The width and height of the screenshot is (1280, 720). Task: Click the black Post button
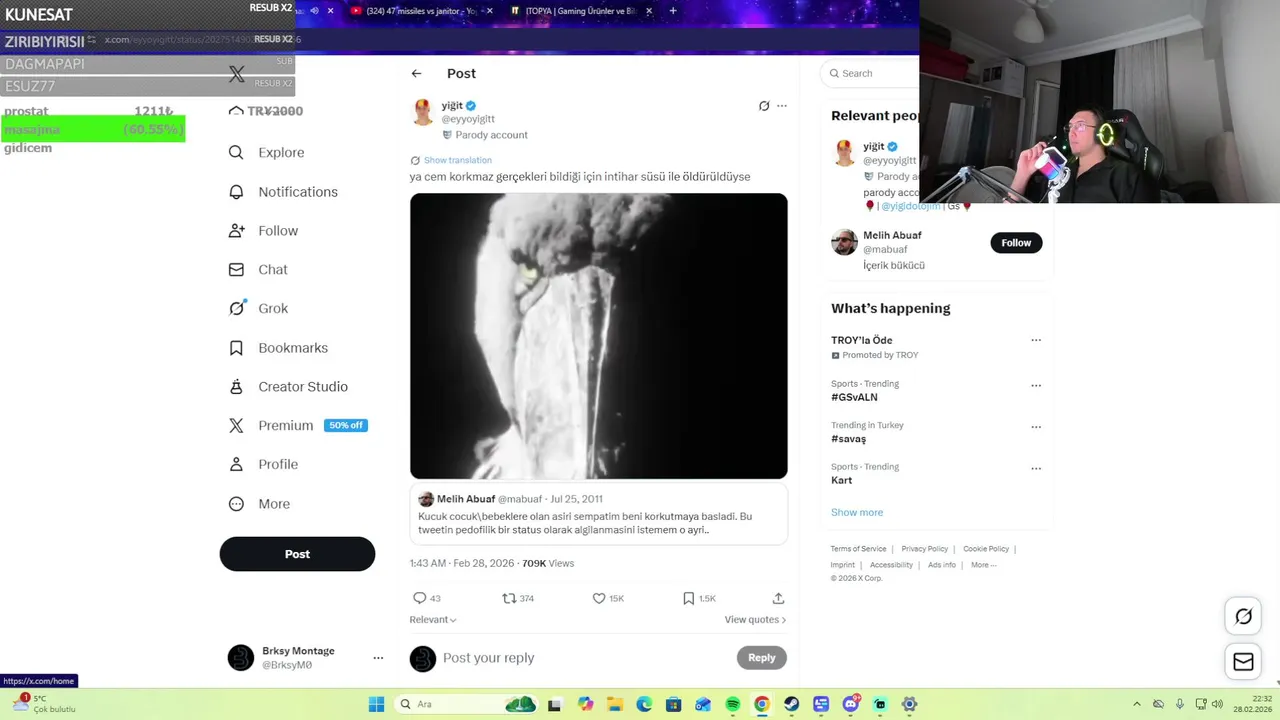click(x=297, y=554)
